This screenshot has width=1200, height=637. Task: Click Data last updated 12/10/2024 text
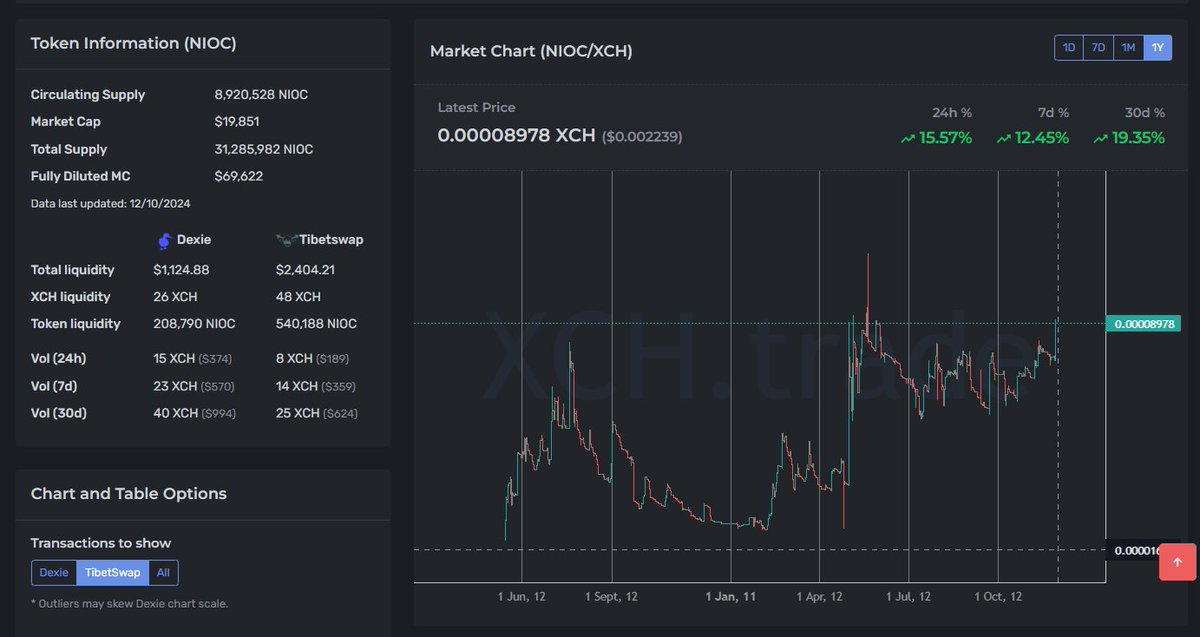110,203
